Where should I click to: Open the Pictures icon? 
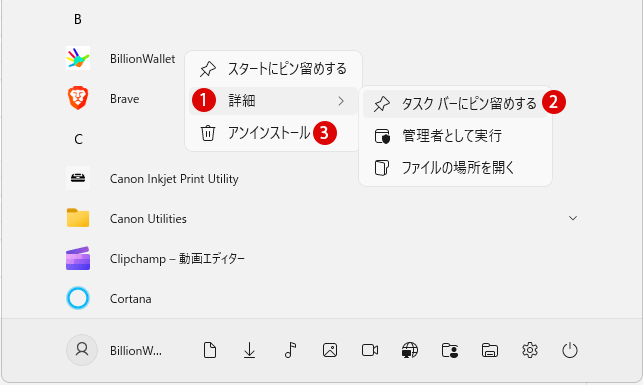(330, 350)
